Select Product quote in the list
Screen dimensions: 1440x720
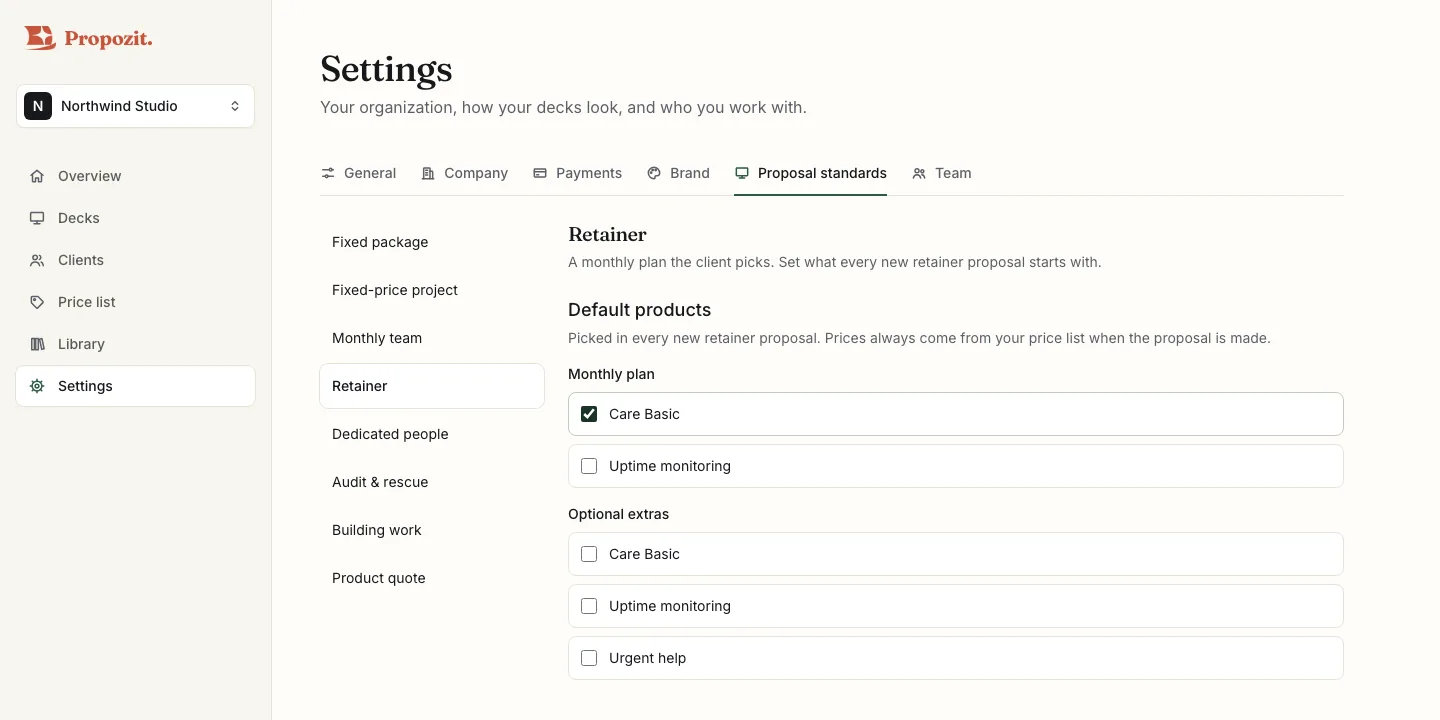tap(432, 578)
